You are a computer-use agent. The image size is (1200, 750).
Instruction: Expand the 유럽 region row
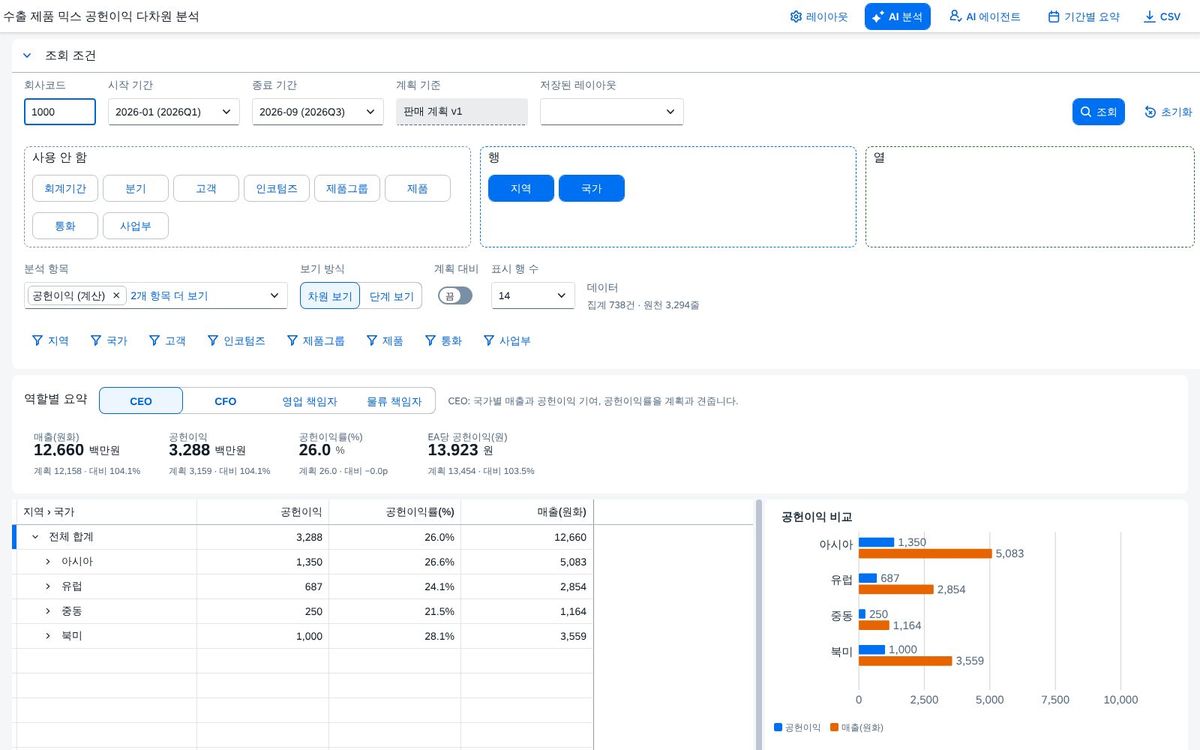[48, 586]
